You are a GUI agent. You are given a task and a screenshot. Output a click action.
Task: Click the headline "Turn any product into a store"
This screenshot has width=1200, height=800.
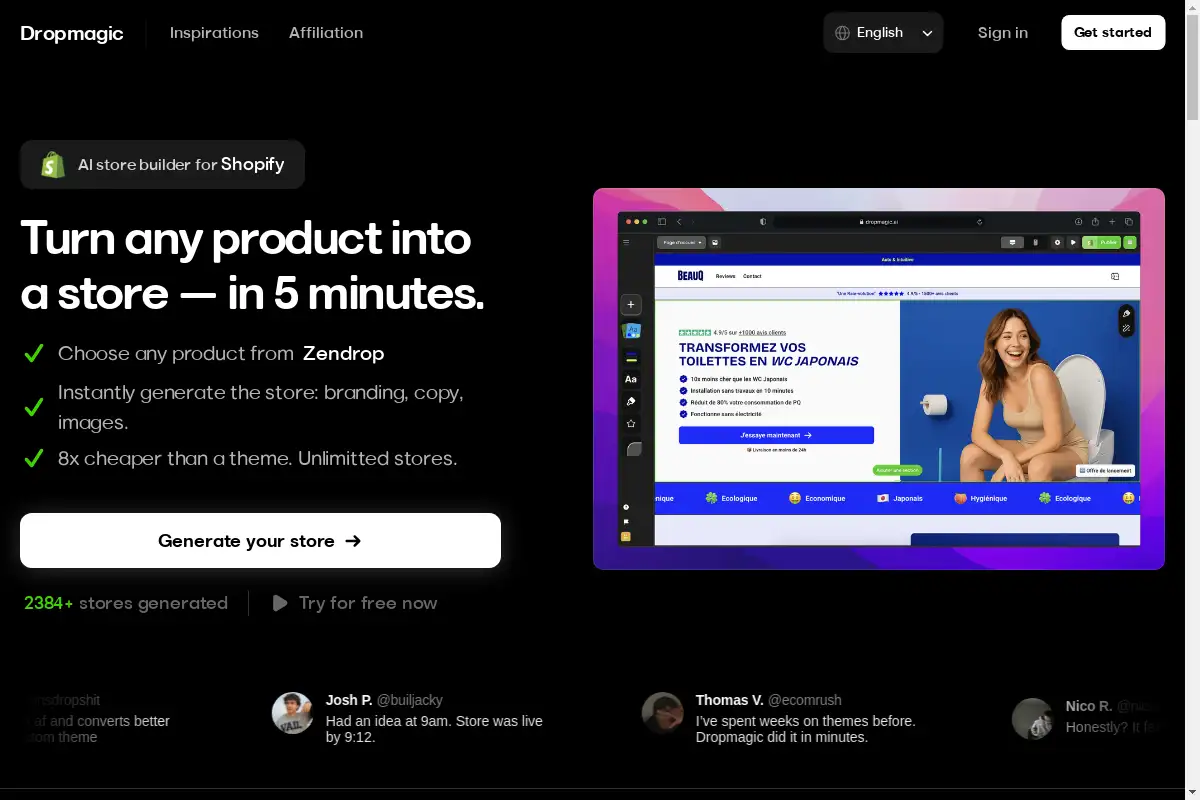click(252, 265)
